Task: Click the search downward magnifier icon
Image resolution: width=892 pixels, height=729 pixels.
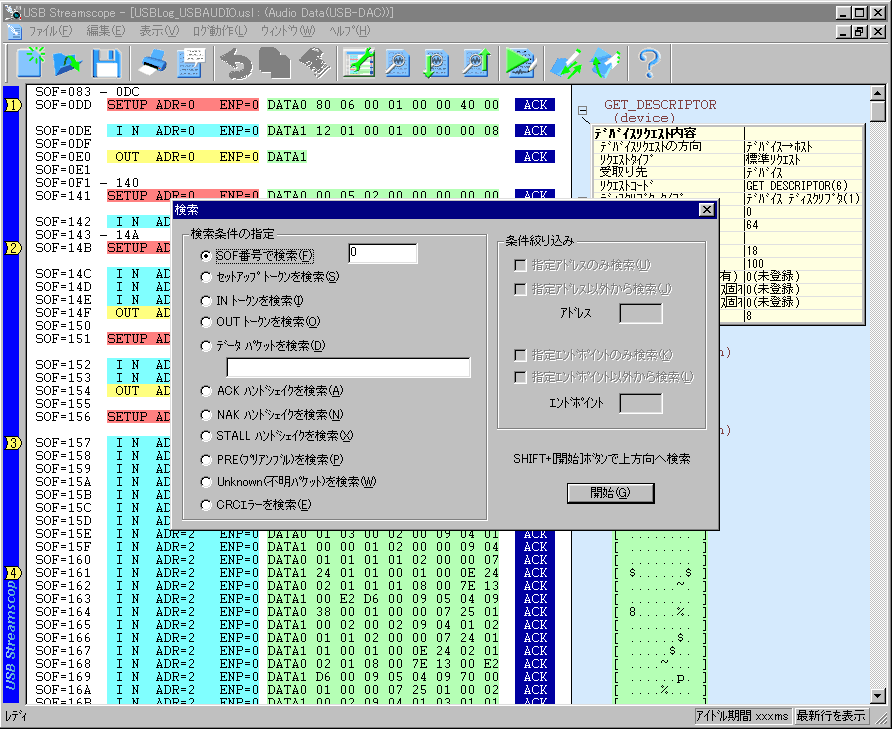Action: (x=436, y=63)
